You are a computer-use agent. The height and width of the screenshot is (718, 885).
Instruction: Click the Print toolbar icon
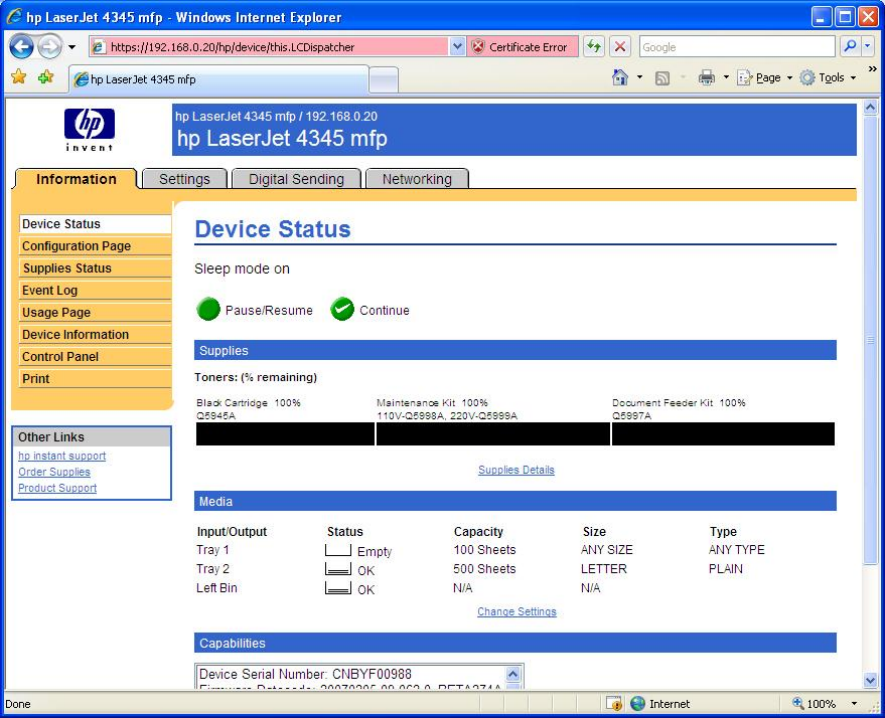tap(706, 77)
